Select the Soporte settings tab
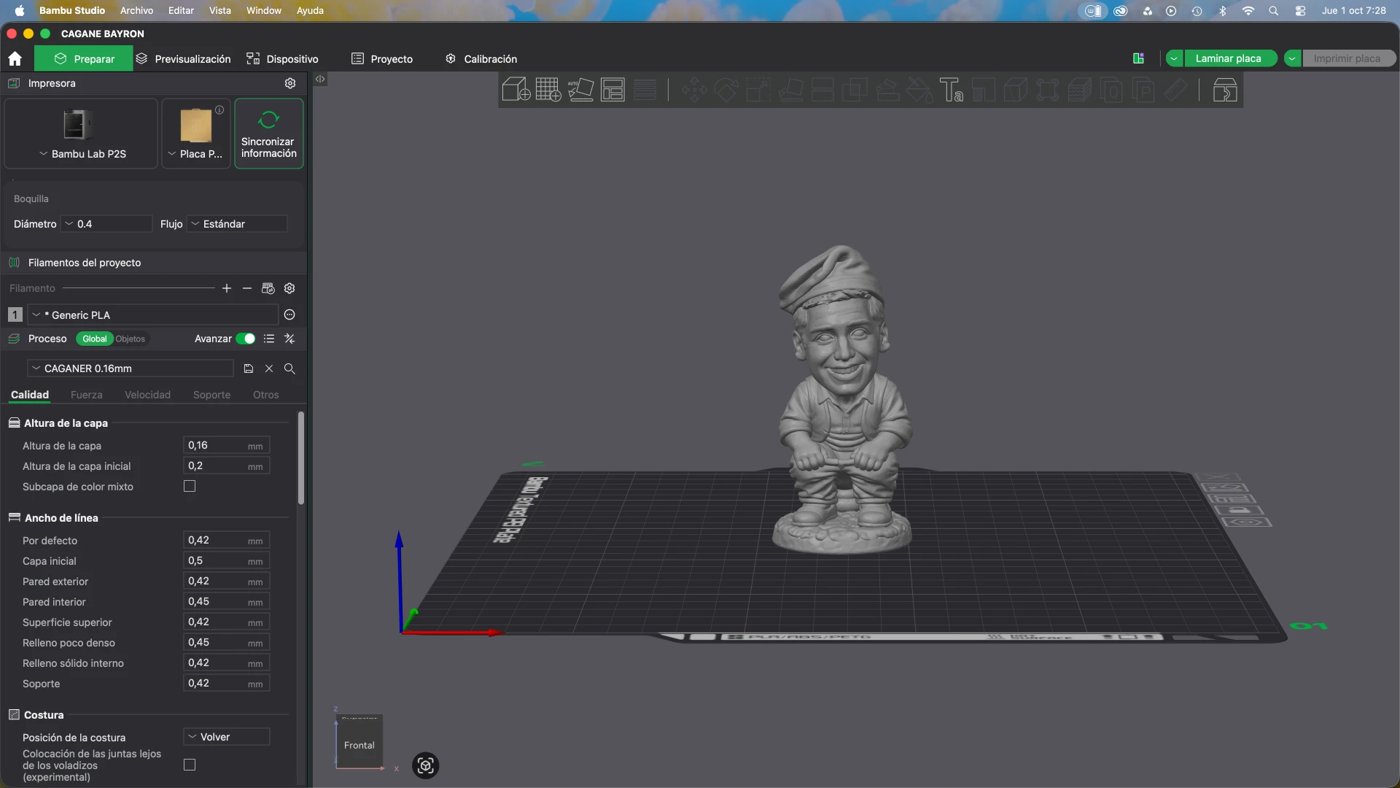This screenshot has width=1400, height=788. click(x=211, y=395)
